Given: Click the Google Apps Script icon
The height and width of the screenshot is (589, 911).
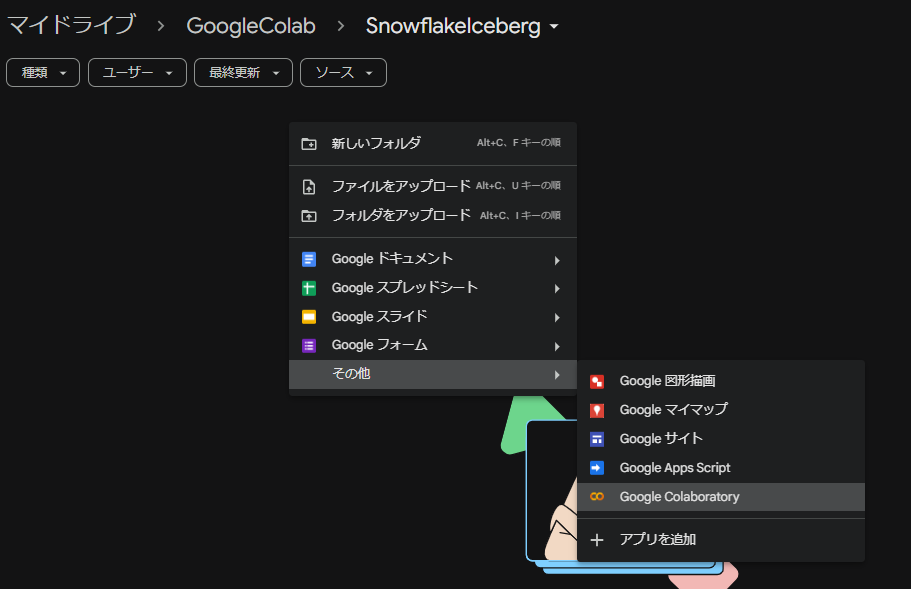Looking at the screenshot, I should point(597,467).
